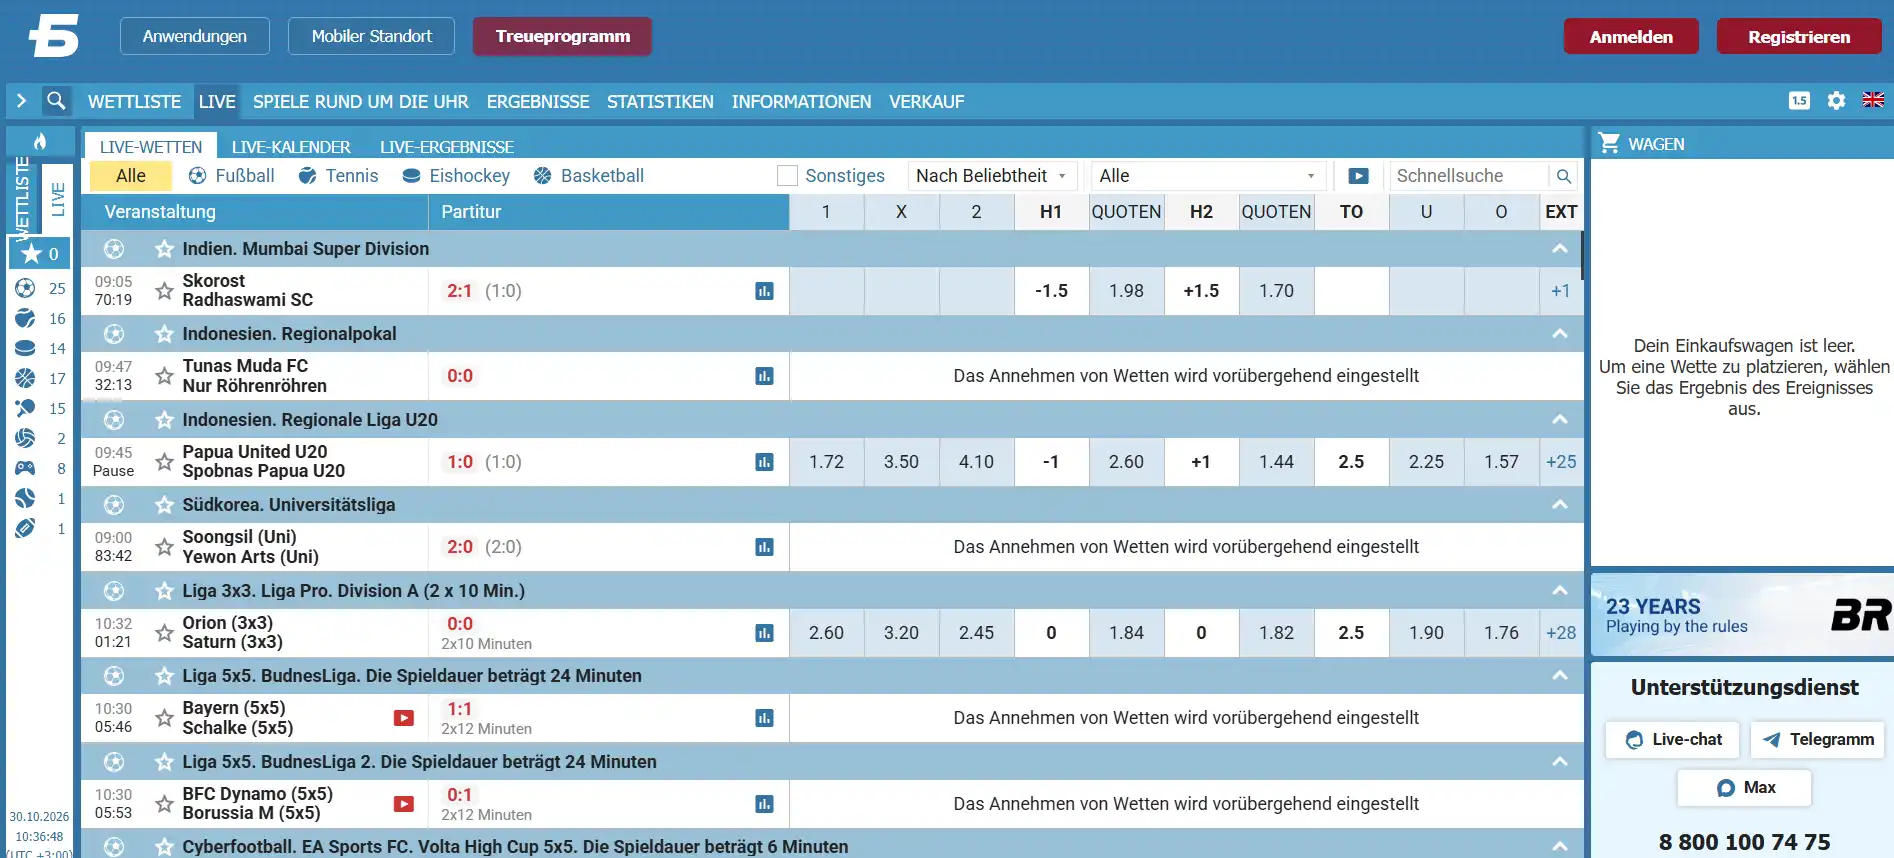Filter by Eishockey sport
Viewport: 1894px width, 858px height.
pos(456,176)
